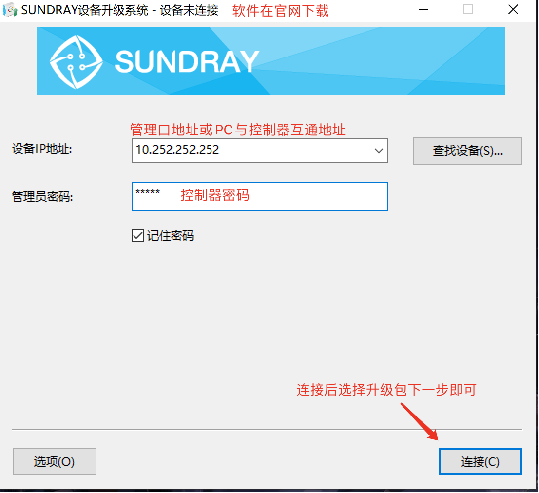Click the 10.252.252.252 combo box text
This screenshot has width=539, height=493.
click(177, 150)
